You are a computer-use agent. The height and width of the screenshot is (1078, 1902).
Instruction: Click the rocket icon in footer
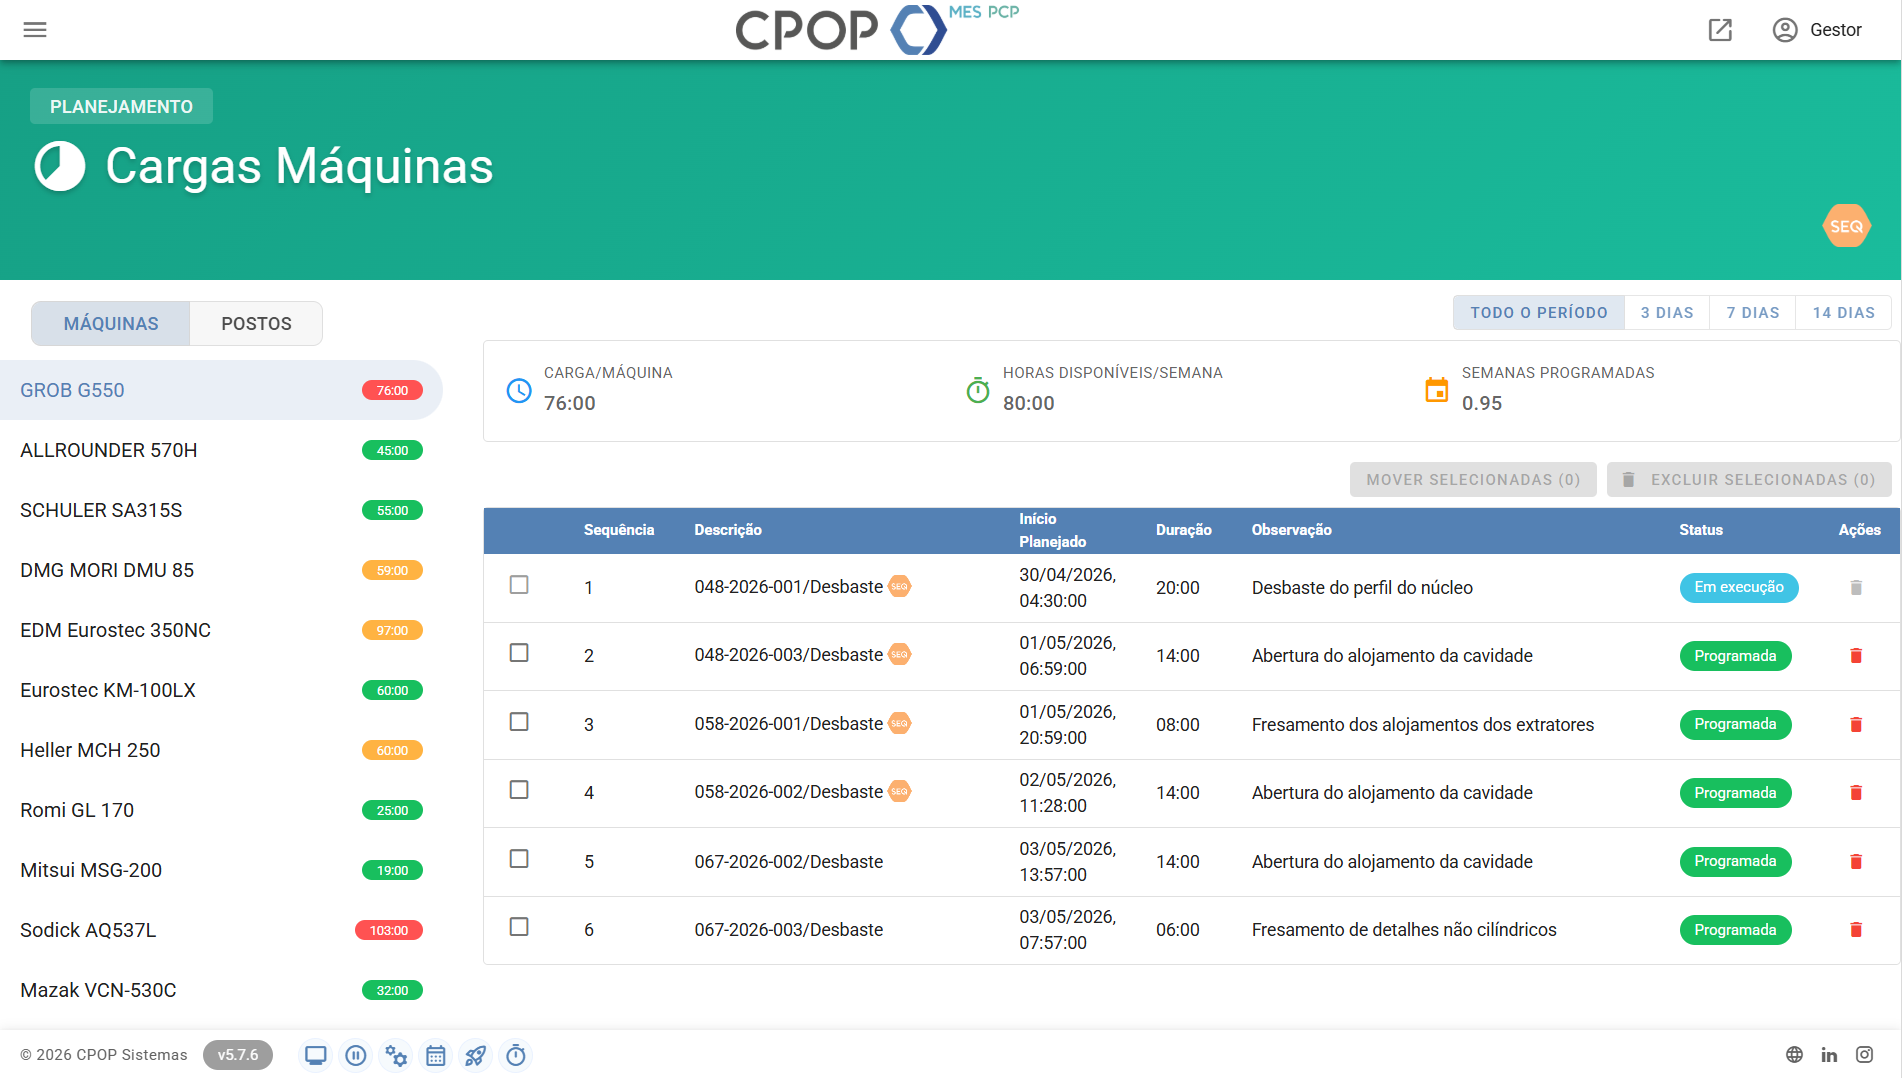click(x=476, y=1055)
